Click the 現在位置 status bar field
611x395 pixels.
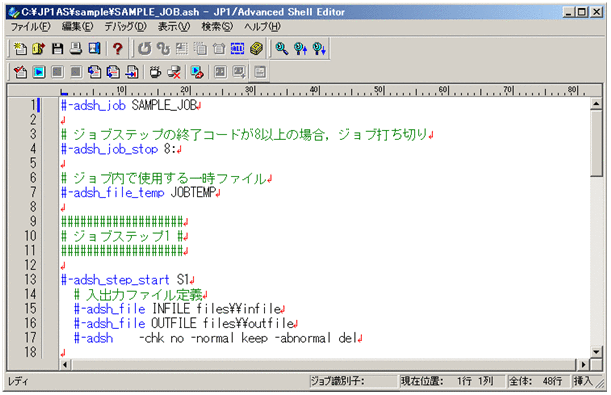coord(451,381)
